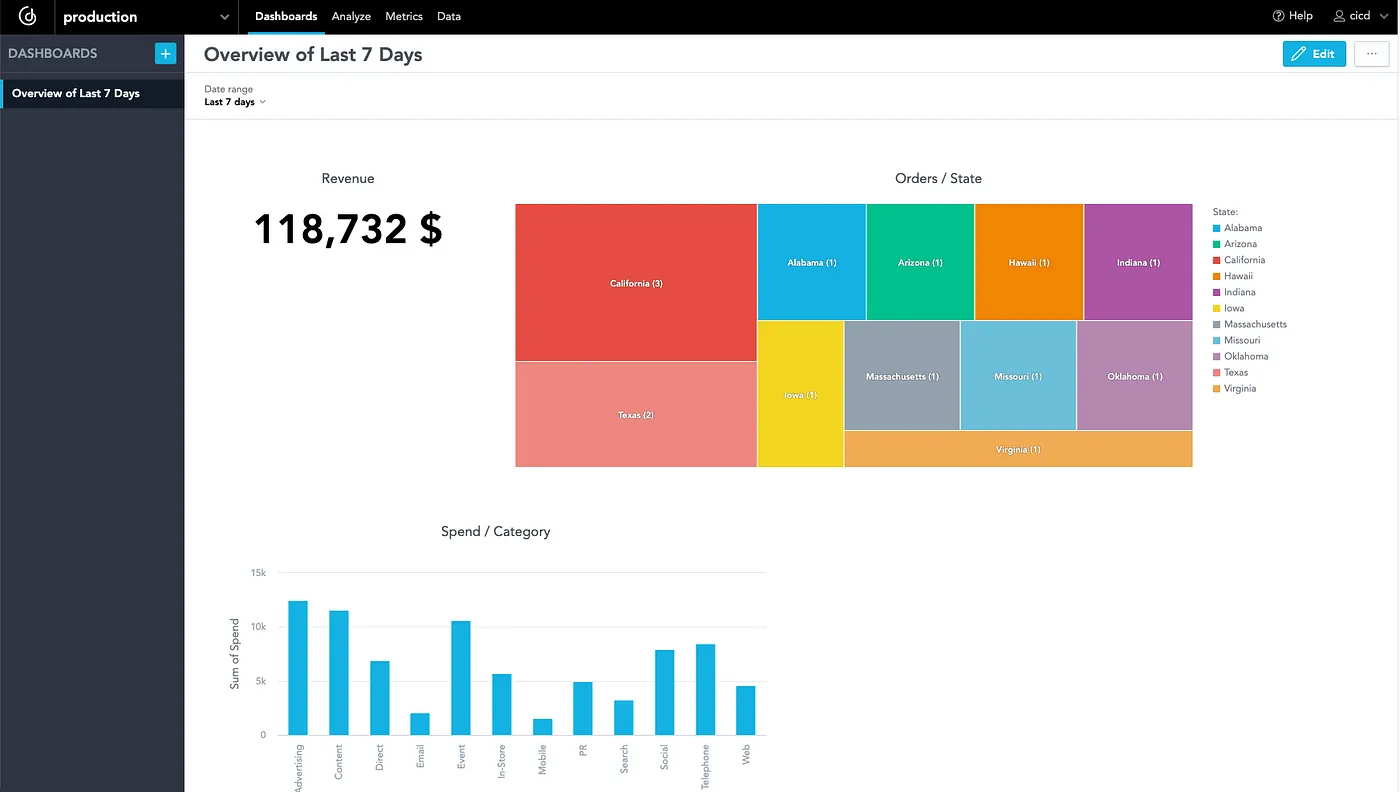Click the Texas (2) treemap tile

click(x=636, y=414)
